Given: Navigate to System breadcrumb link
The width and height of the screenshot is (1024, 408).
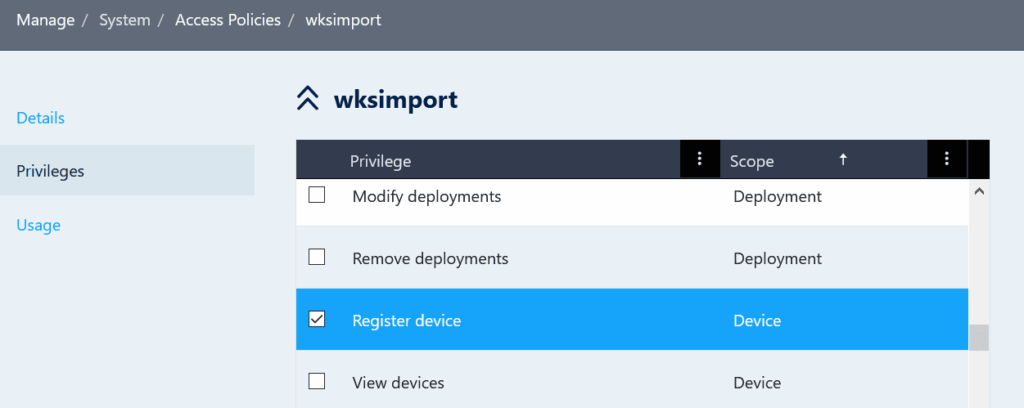Looking at the screenshot, I should click(x=124, y=20).
